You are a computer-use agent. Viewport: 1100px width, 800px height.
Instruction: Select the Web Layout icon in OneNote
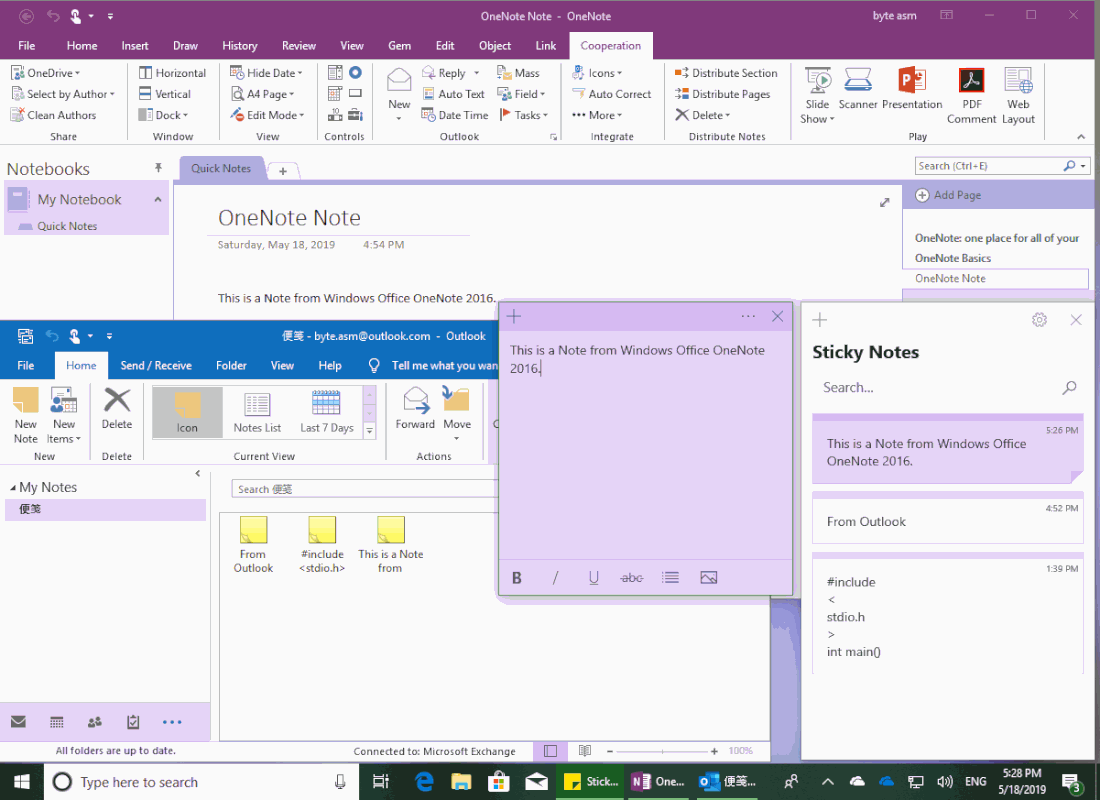coord(1018,93)
